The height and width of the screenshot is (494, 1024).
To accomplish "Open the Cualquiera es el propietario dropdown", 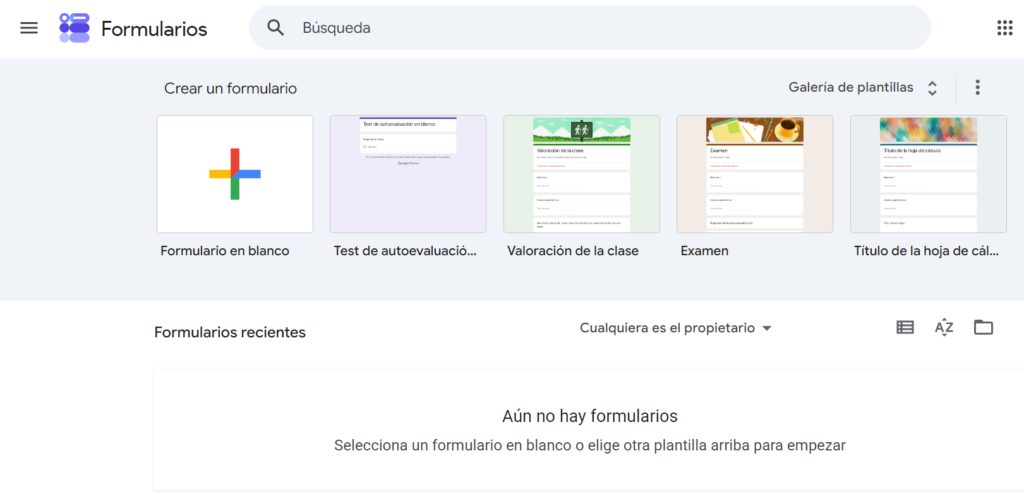I will click(x=675, y=328).
